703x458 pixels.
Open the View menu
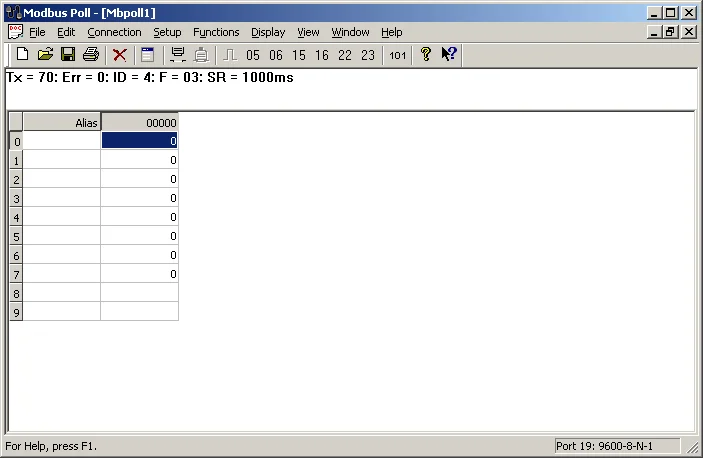point(308,32)
